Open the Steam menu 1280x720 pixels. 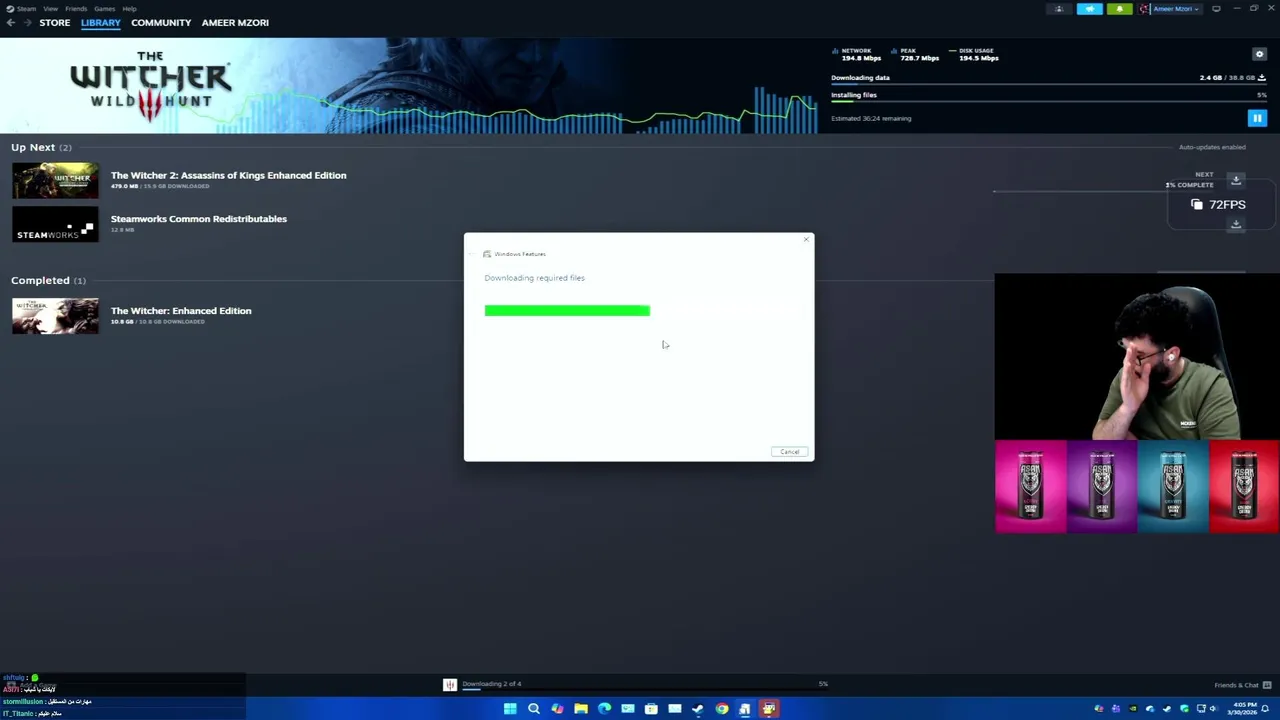pyautogui.click(x=21, y=8)
